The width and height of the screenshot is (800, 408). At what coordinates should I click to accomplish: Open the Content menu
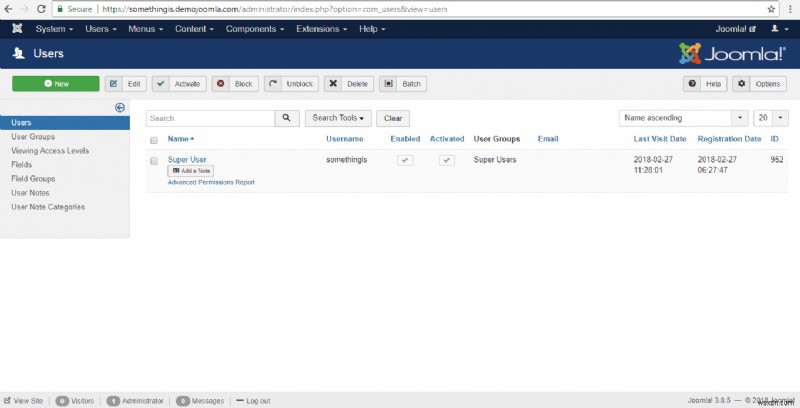[x=194, y=29]
